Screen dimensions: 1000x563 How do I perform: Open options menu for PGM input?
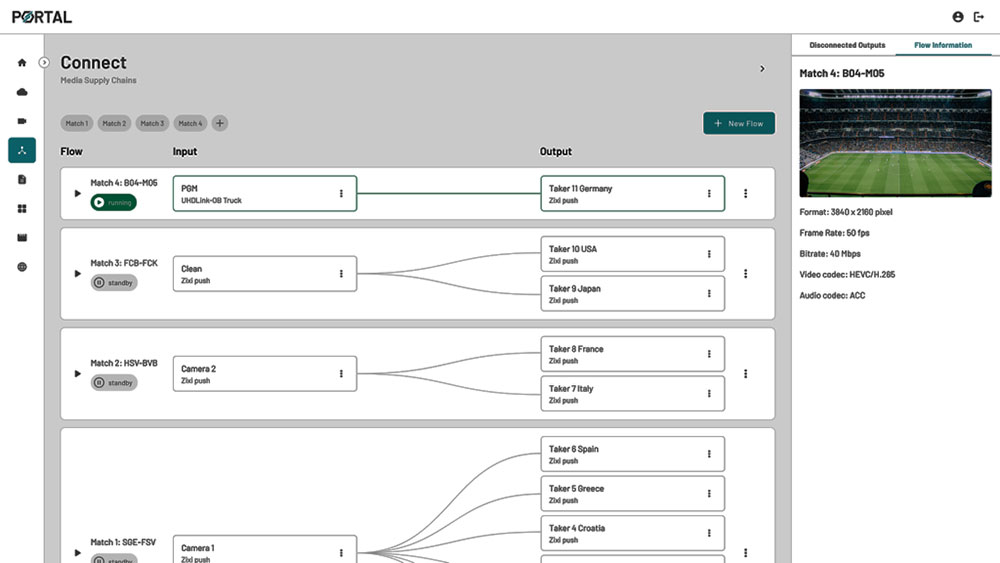(x=341, y=193)
